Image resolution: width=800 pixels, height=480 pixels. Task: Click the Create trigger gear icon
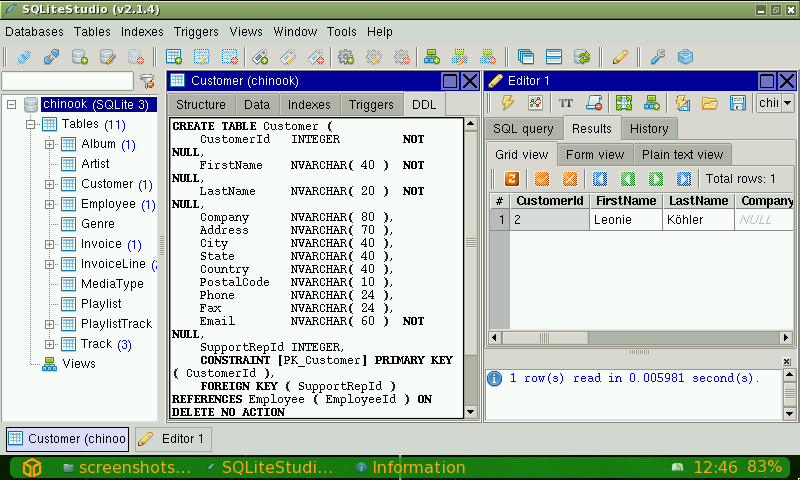coord(346,57)
